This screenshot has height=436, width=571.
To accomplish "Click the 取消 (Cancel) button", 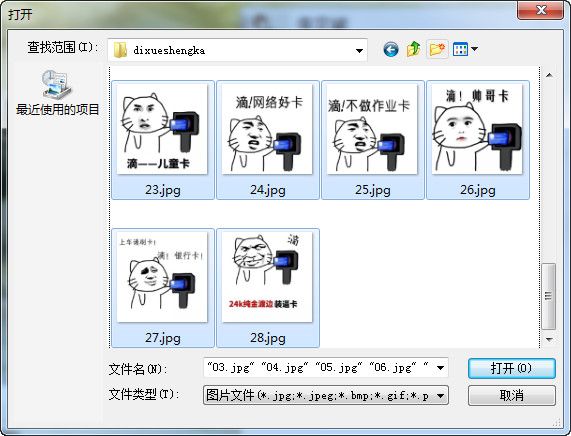I will point(512,395).
